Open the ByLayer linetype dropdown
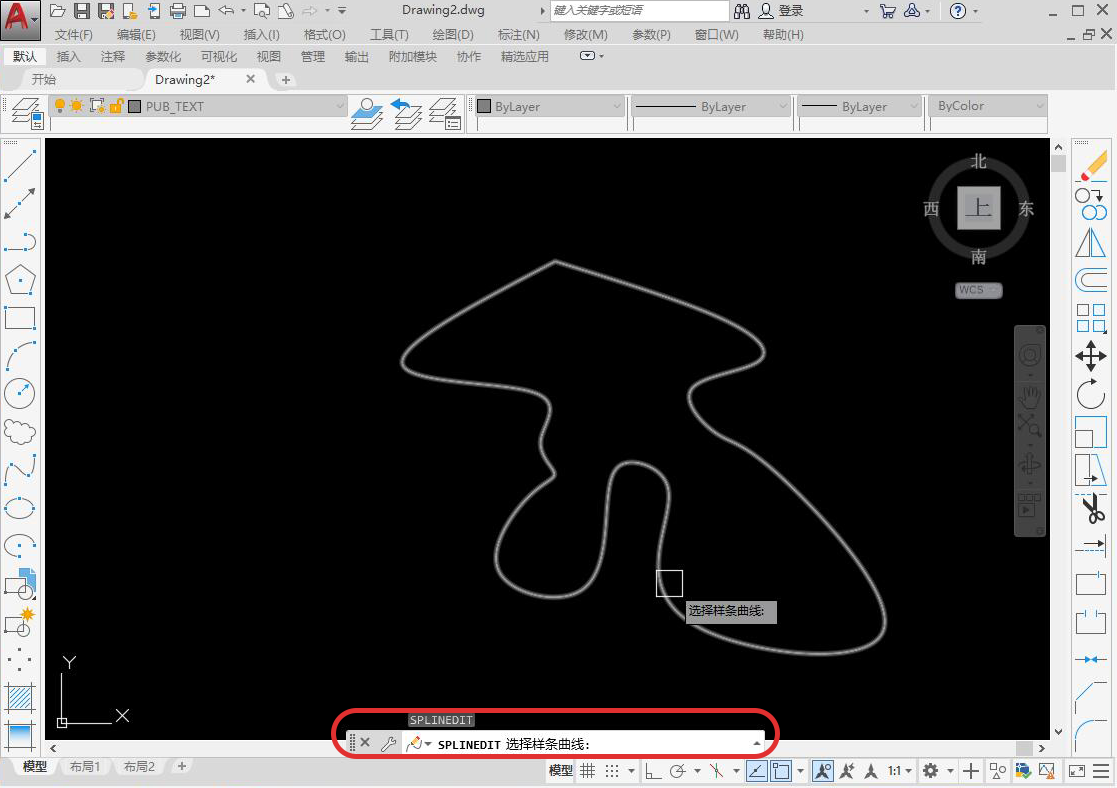Viewport: 1117px width, 788px height. pyautogui.click(x=783, y=106)
